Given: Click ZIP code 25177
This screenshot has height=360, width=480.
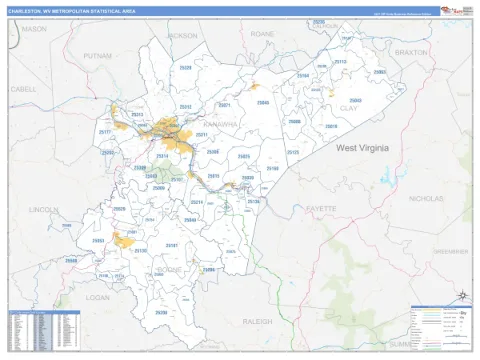Looking at the screenshot, I should coord(105,132).
